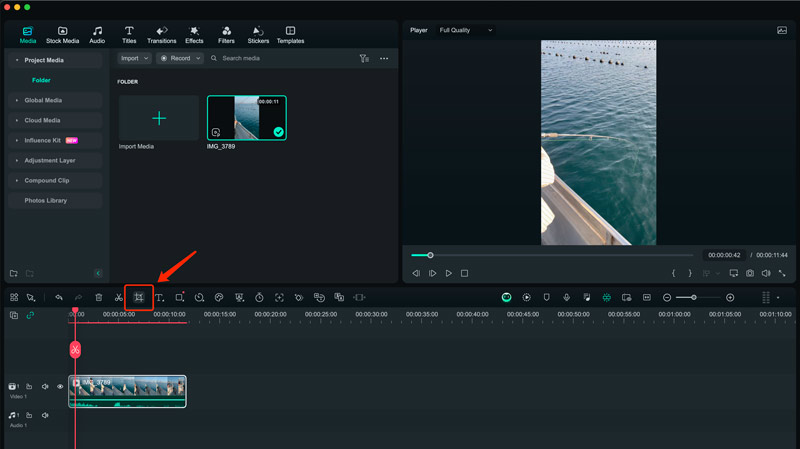Switch to the Transitions tab
This screenshot has width=800, height=449.
coord(161,35)
